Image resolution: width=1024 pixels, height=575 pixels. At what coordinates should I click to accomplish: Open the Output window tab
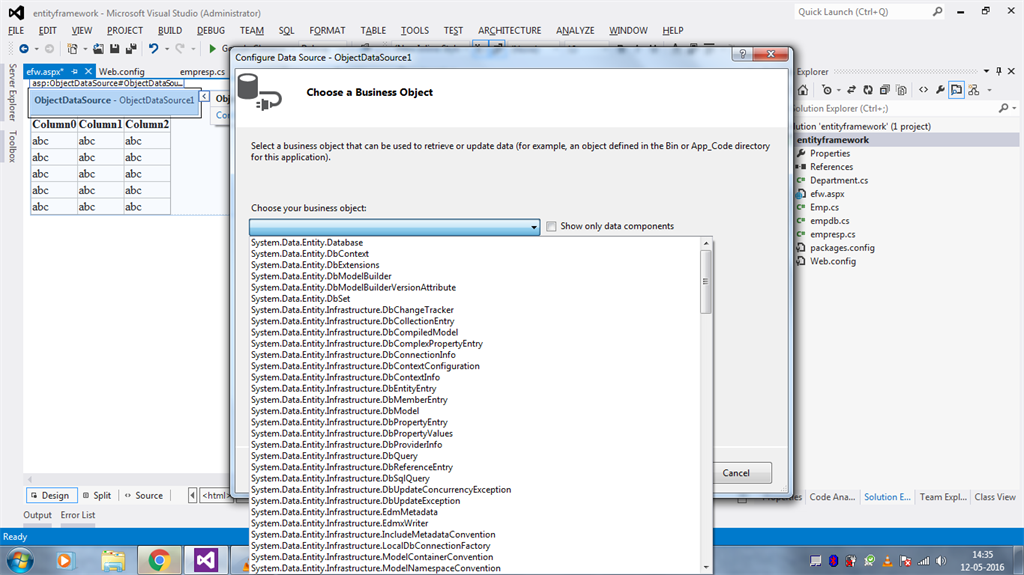[x=37, y=515]
